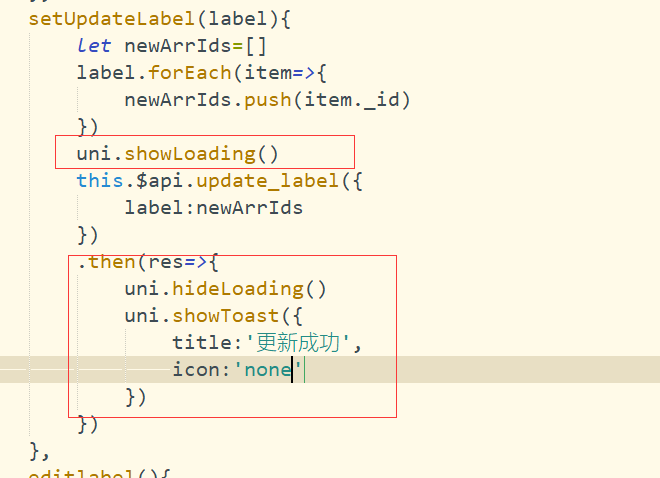Click the setUpdateLabel function name
660x478 pixels.
click(x=112, y=19)
